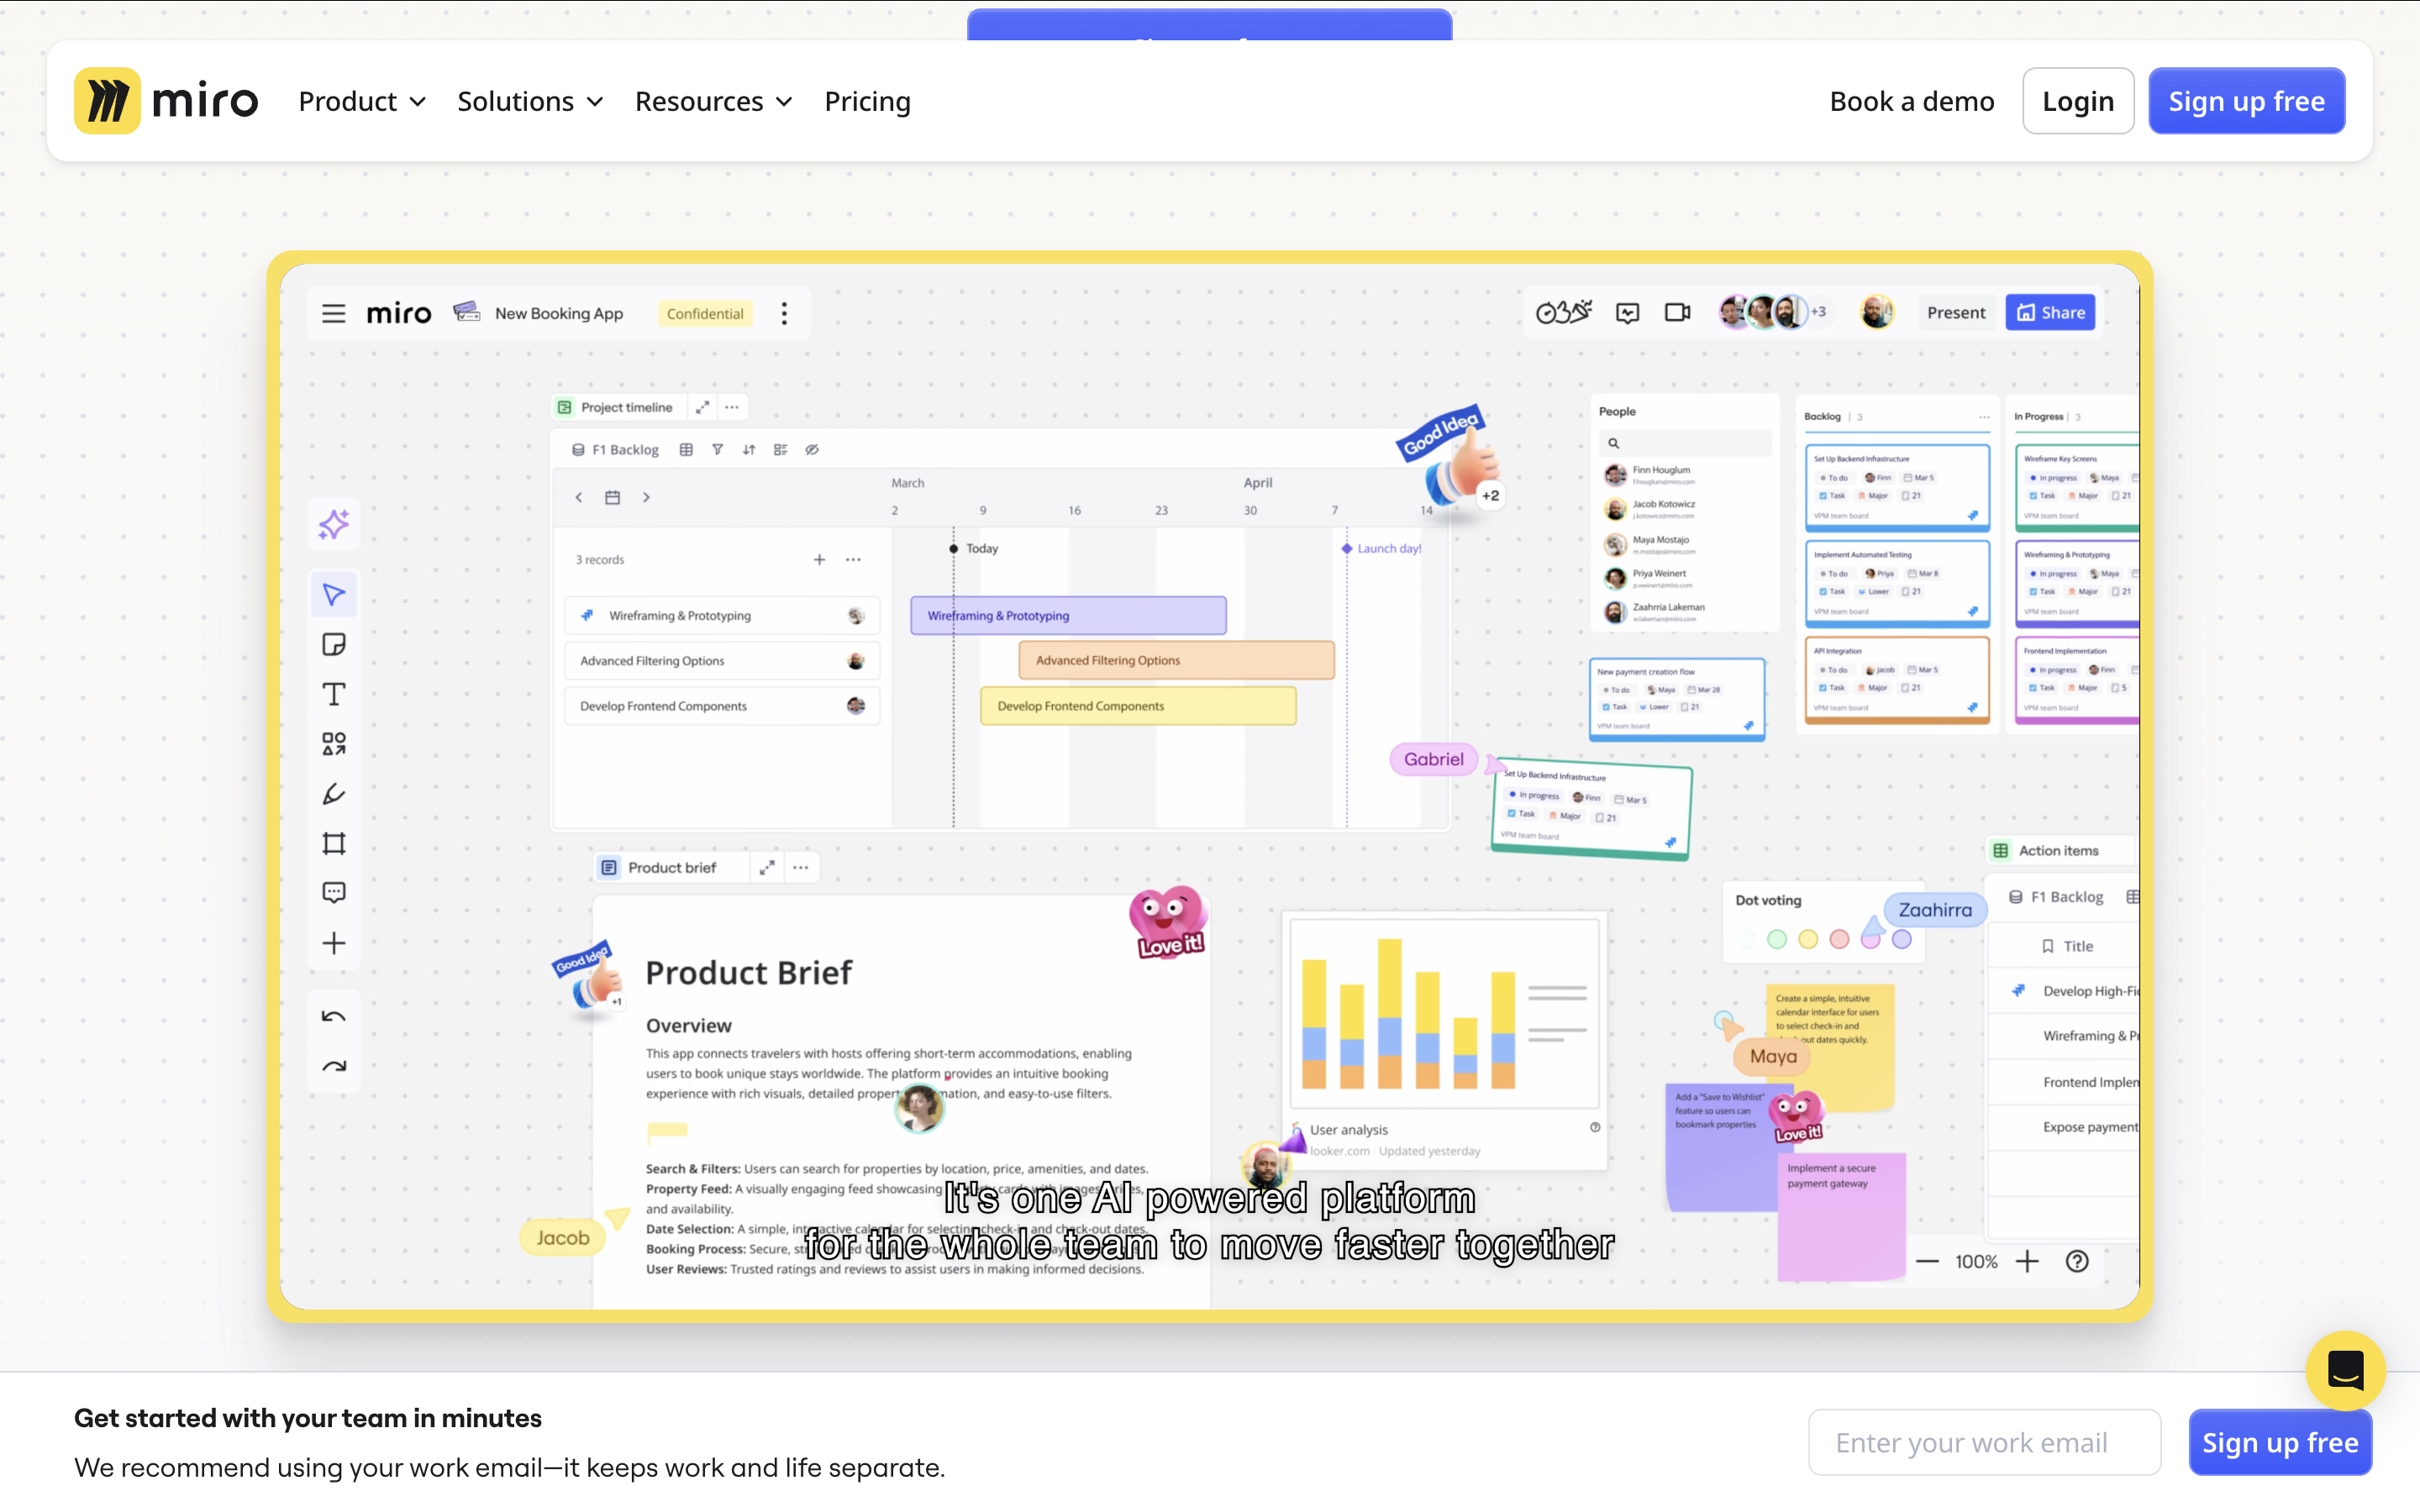2420x1512 pixels.
Task: Open the chat support widget
Action: [2344, 1370]
